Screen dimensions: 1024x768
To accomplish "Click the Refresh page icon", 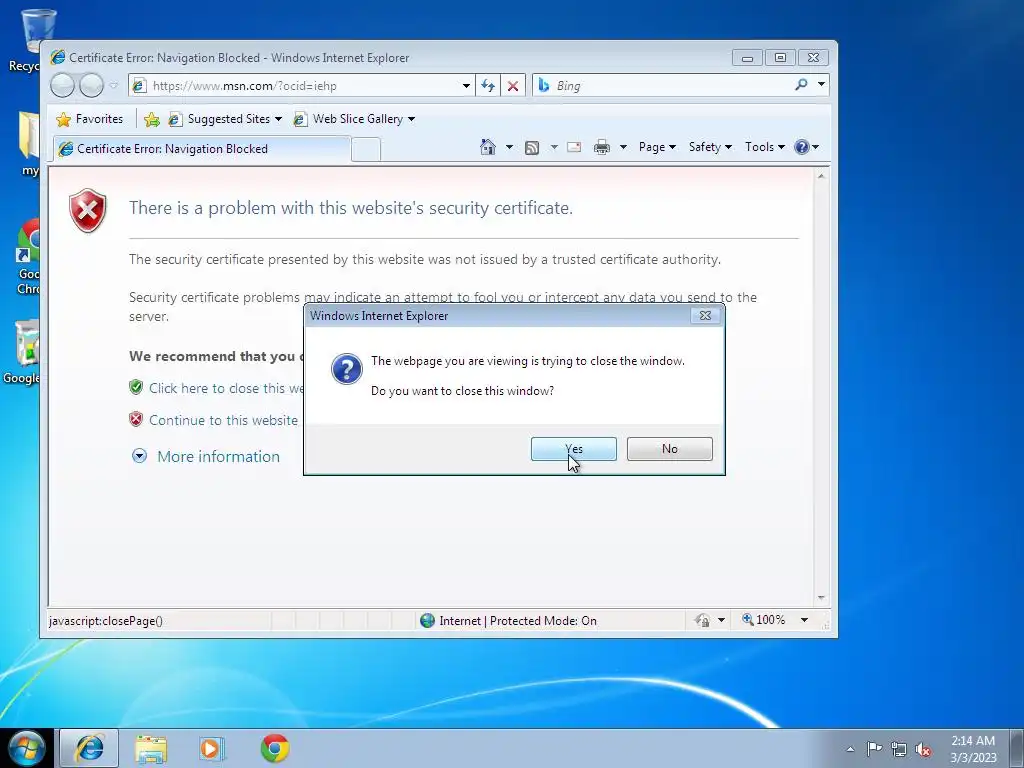I will click(x=488, y=86).
